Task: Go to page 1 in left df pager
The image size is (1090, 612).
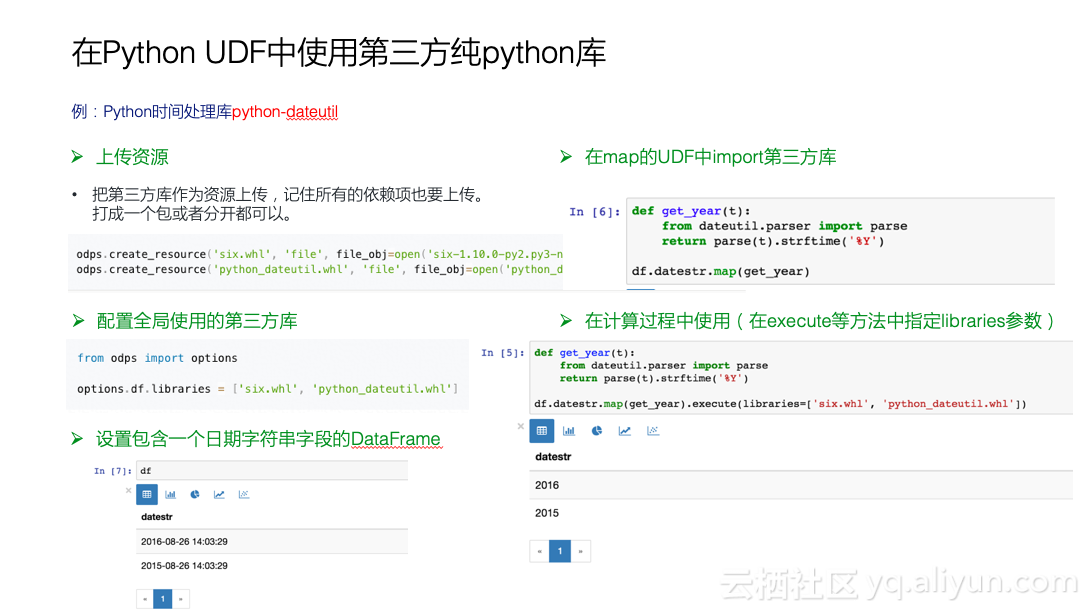Action: click(163, 599)
